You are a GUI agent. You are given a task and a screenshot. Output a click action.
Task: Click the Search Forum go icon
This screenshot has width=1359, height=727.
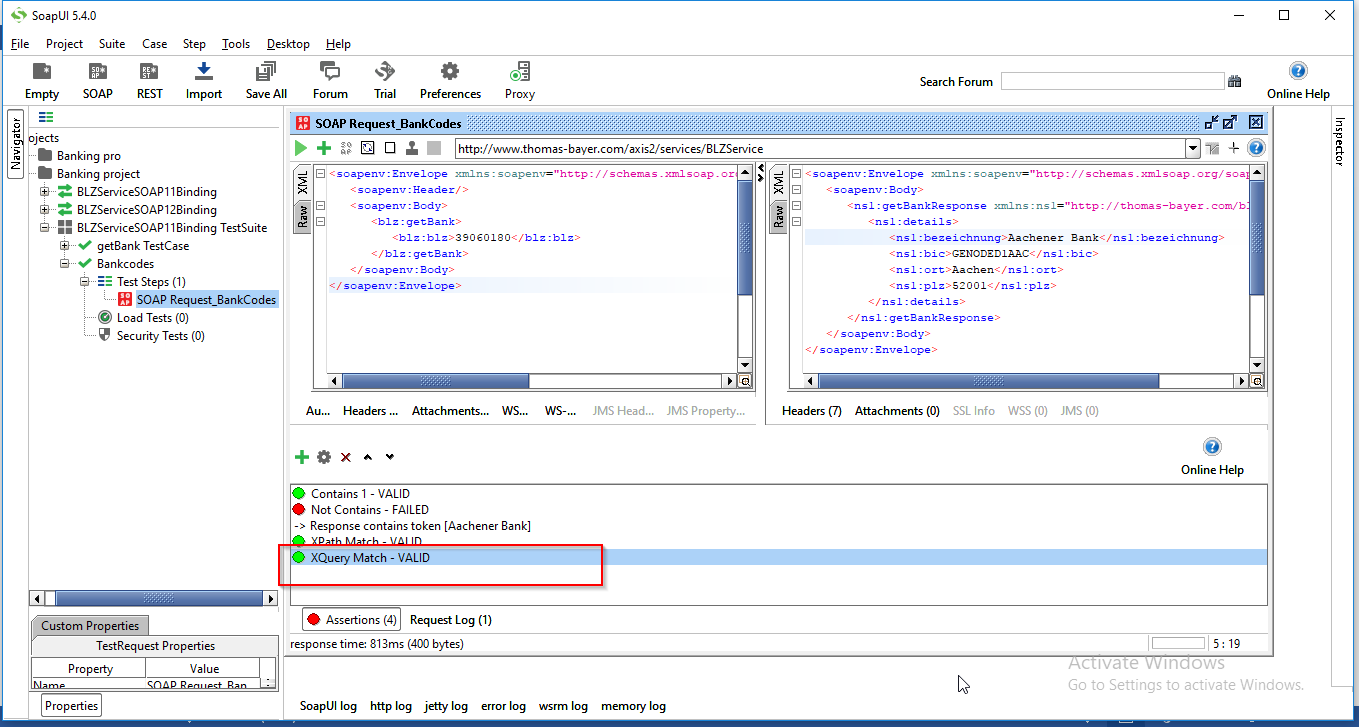click(x=1235, y=81)
